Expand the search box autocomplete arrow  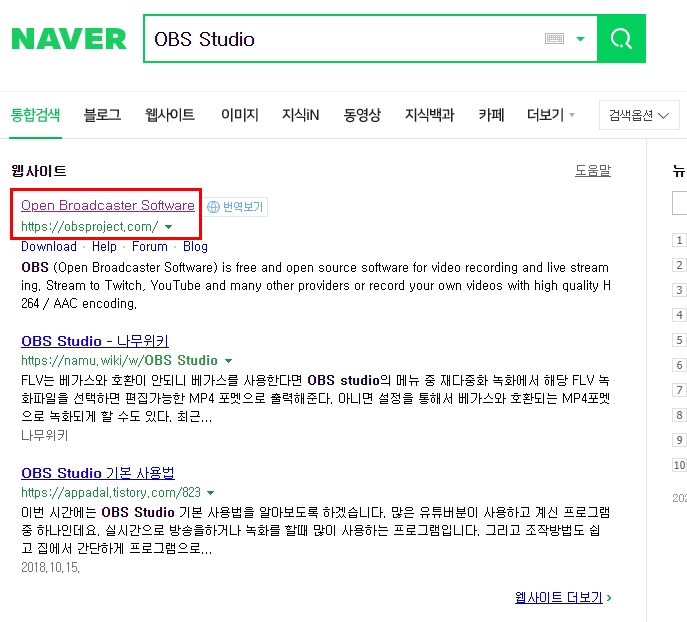pos(581,39)
